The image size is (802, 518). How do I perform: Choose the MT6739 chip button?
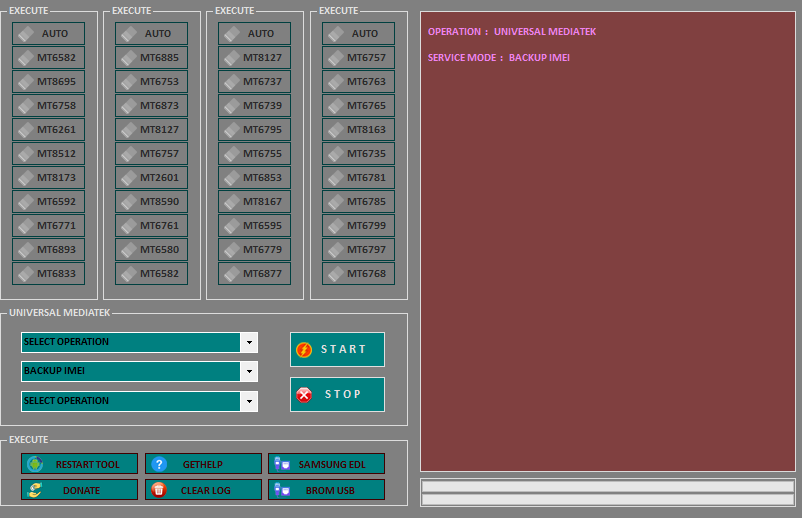[x=254, y=105]
